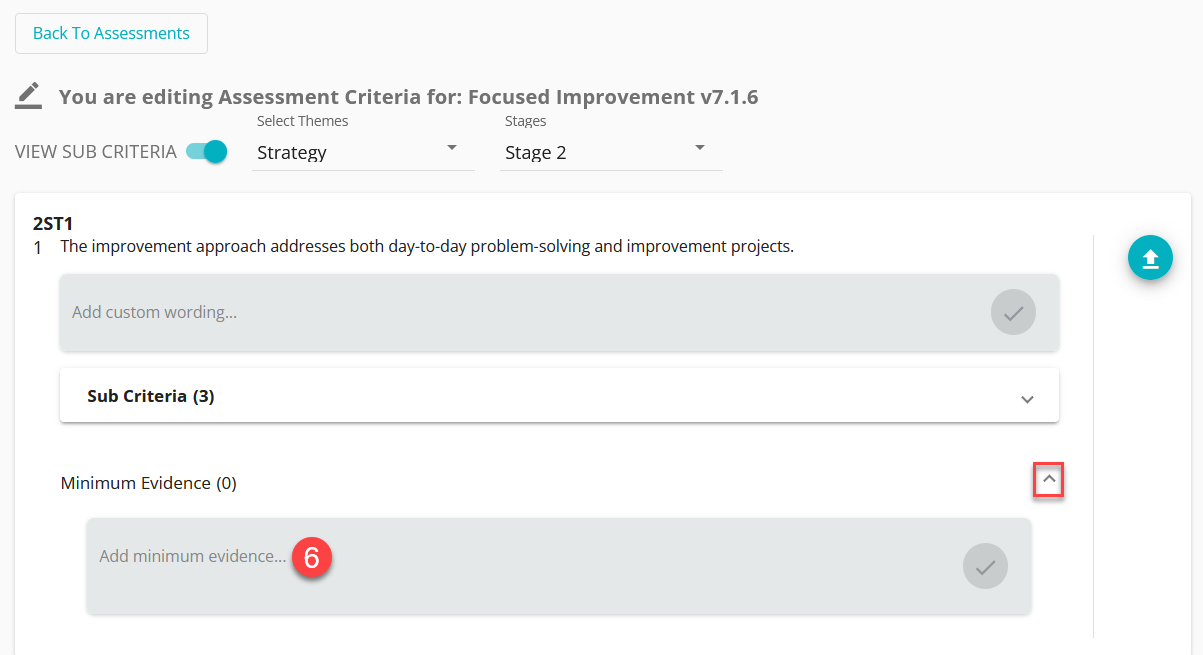Collapse Minimum Evidence using the up chevron
Screen dimensions: 1203x655
(1049, 481)
